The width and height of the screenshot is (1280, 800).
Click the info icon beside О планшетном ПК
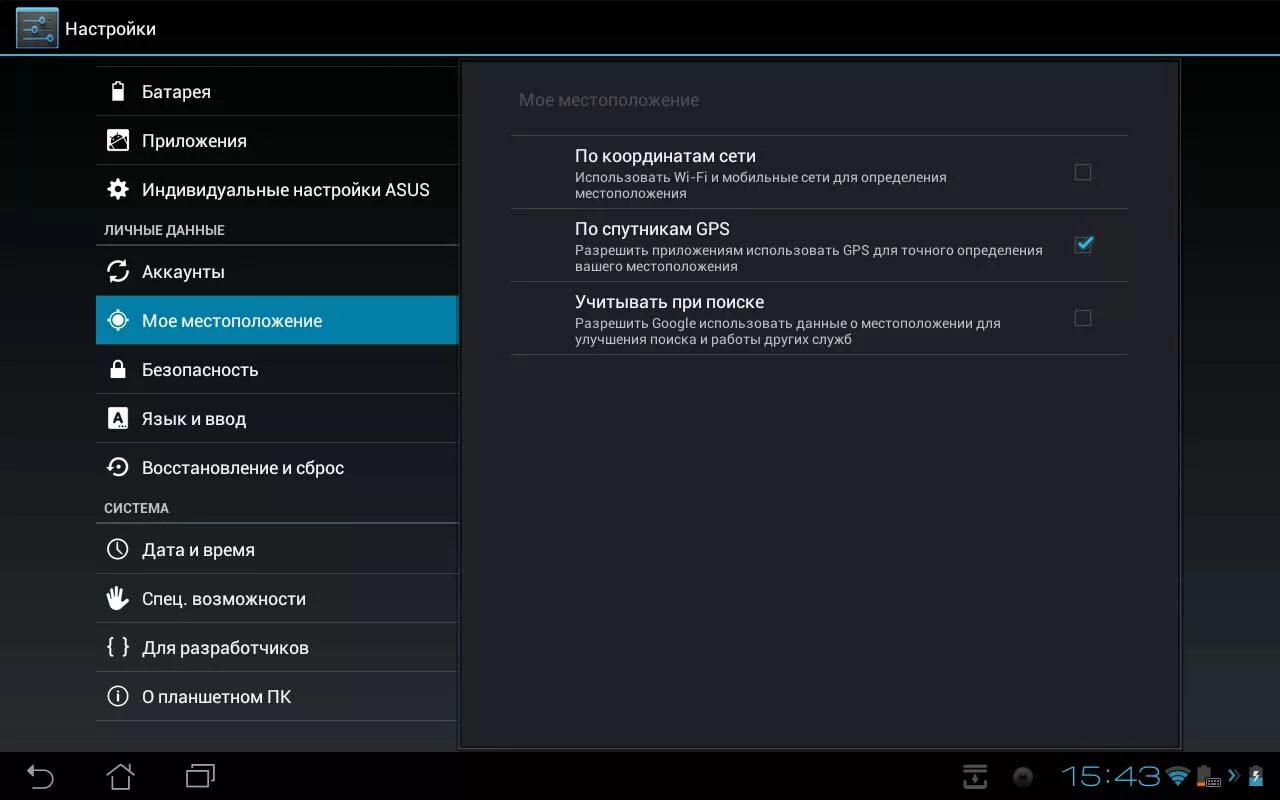(118, 697)
